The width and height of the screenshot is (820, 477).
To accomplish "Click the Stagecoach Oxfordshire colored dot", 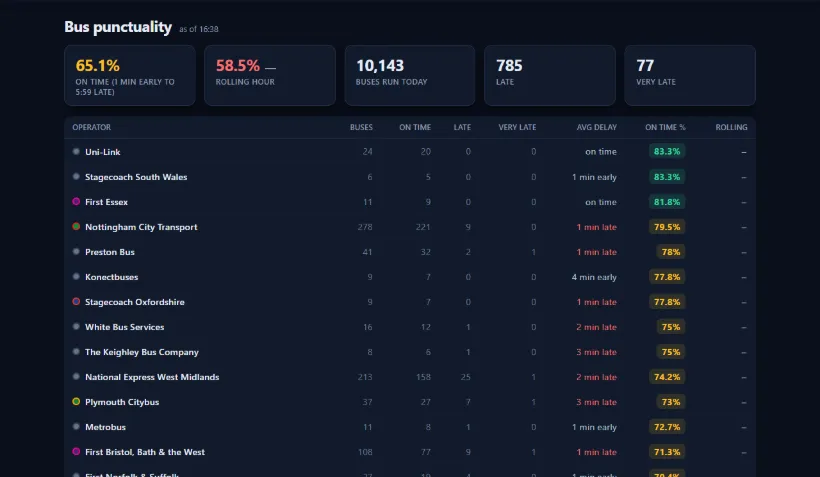I will [76, 302].
